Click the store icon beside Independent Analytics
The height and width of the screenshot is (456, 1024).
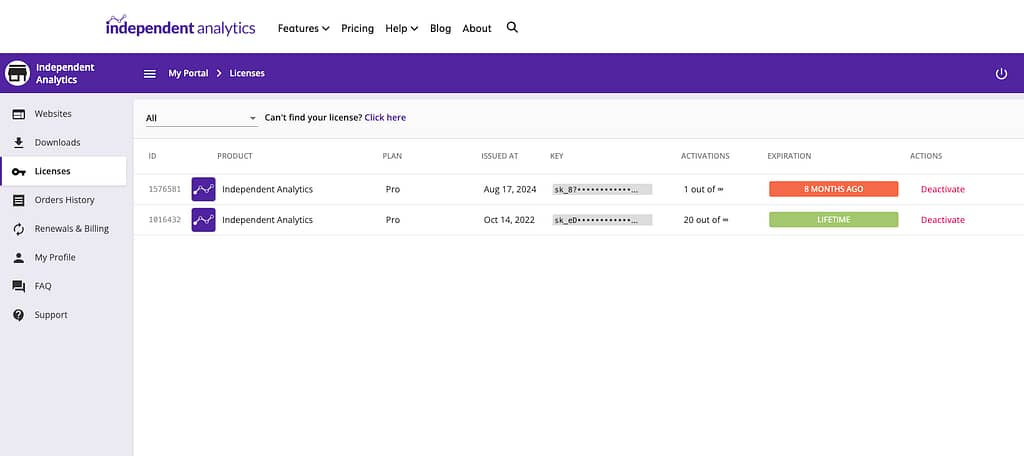[x=17, y=74]
